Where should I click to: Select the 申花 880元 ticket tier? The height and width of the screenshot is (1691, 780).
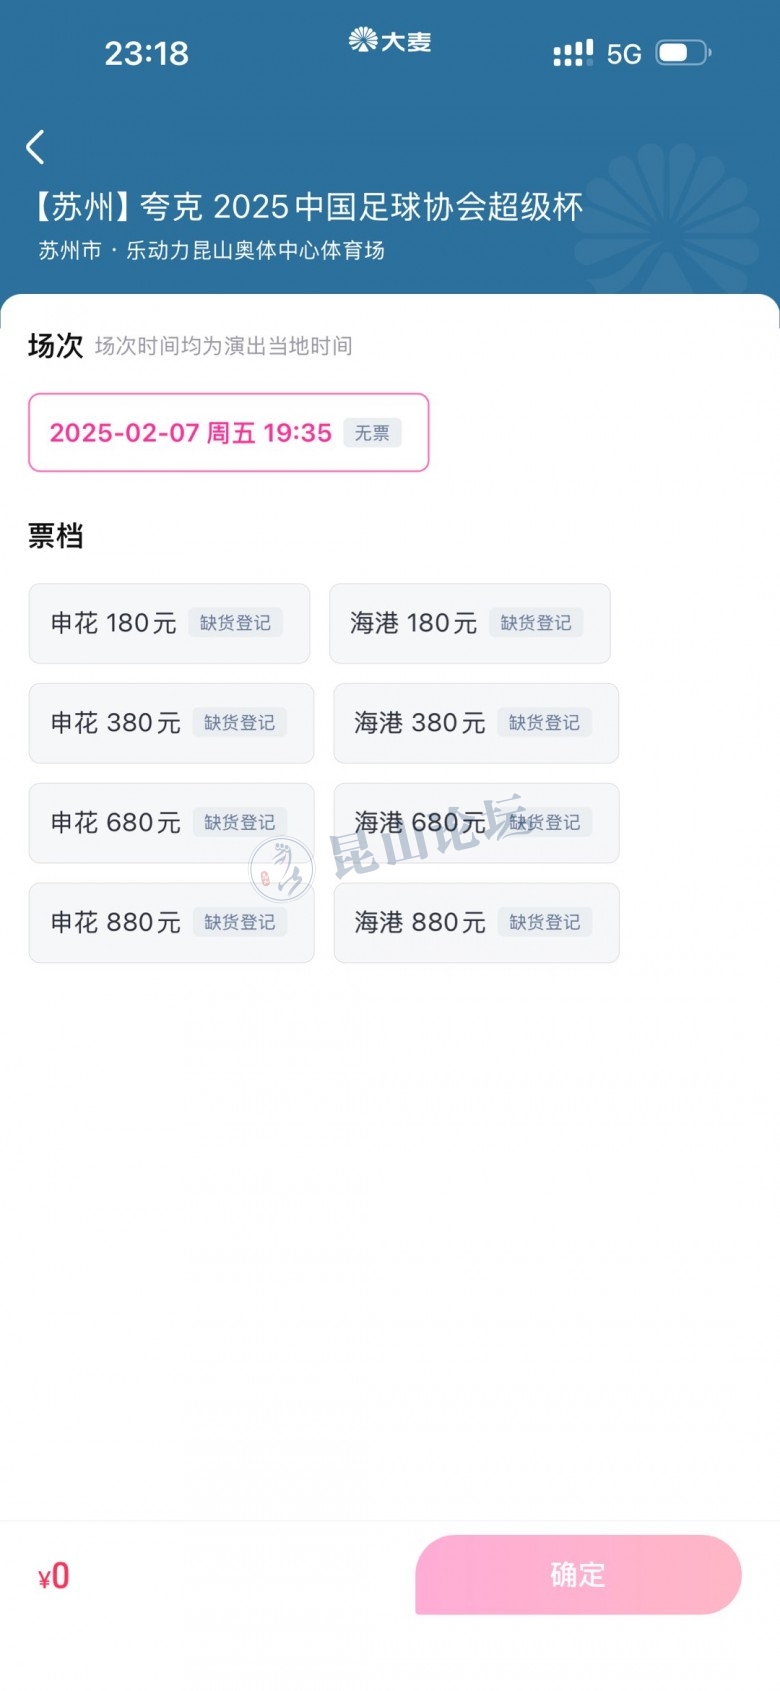[x=171, y=922]
